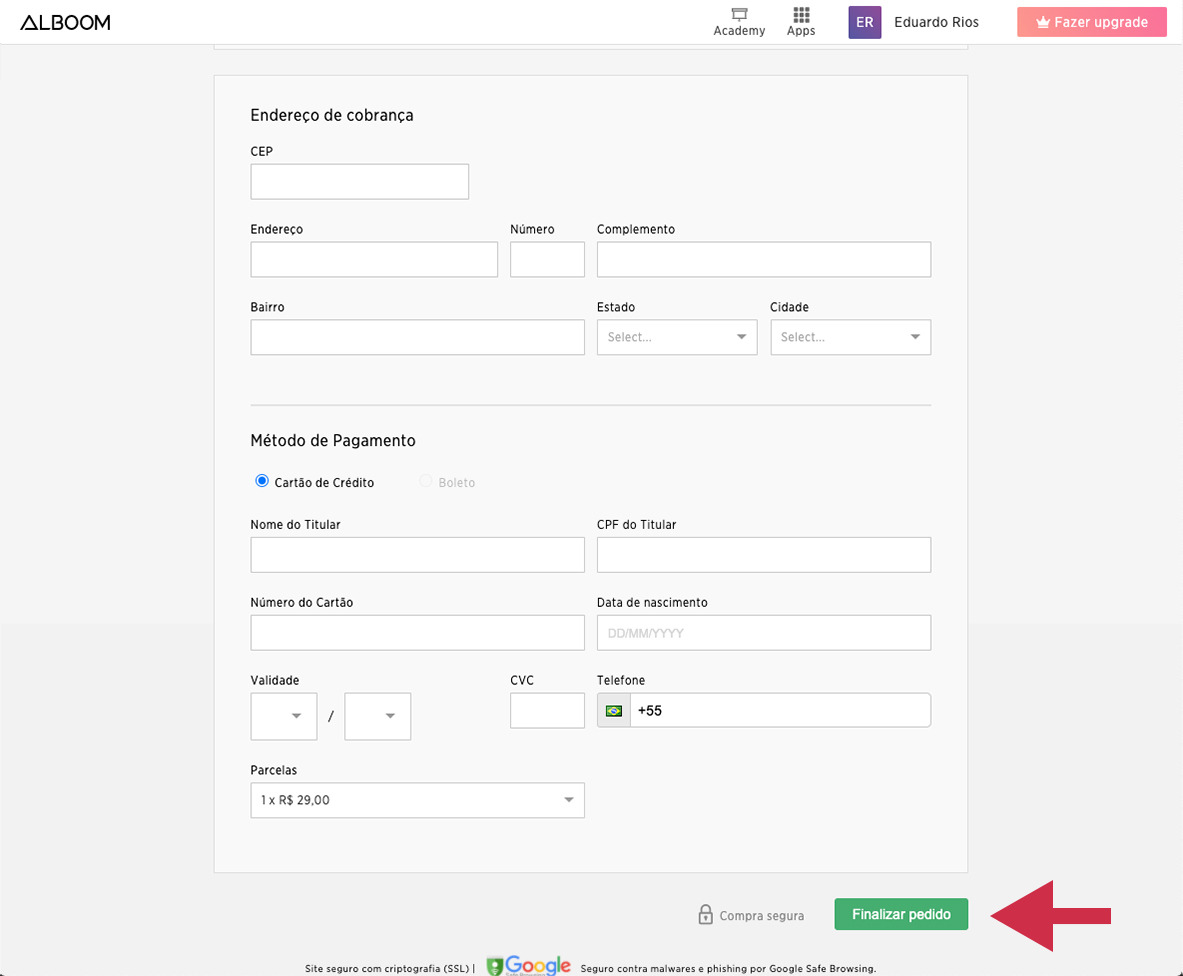Open the Validade year dropdown
This screenshot has width=1183, height=976.
[x=377, y=716]
